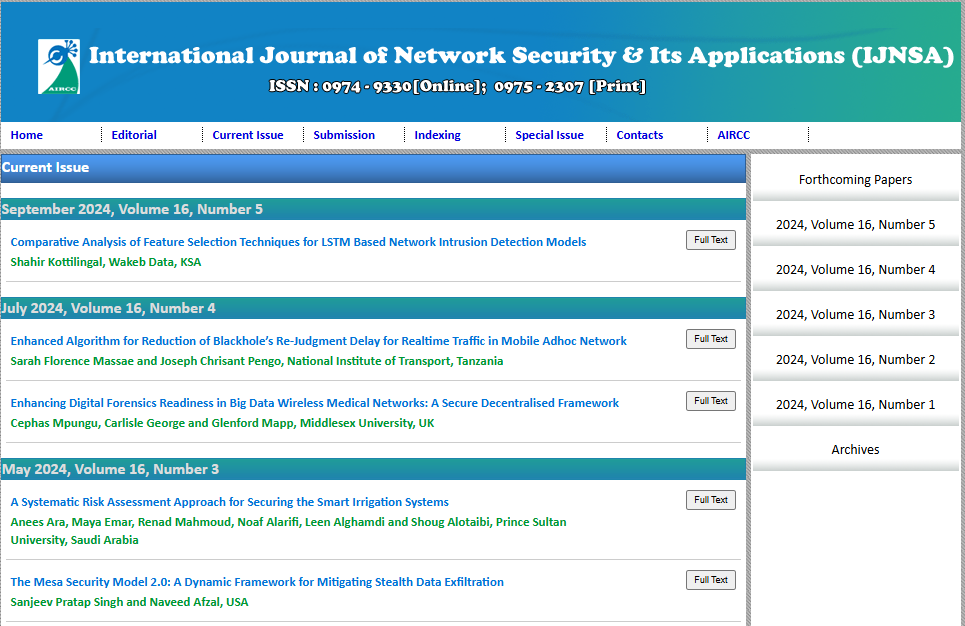Open Archives in sidebar

[855, 449]
